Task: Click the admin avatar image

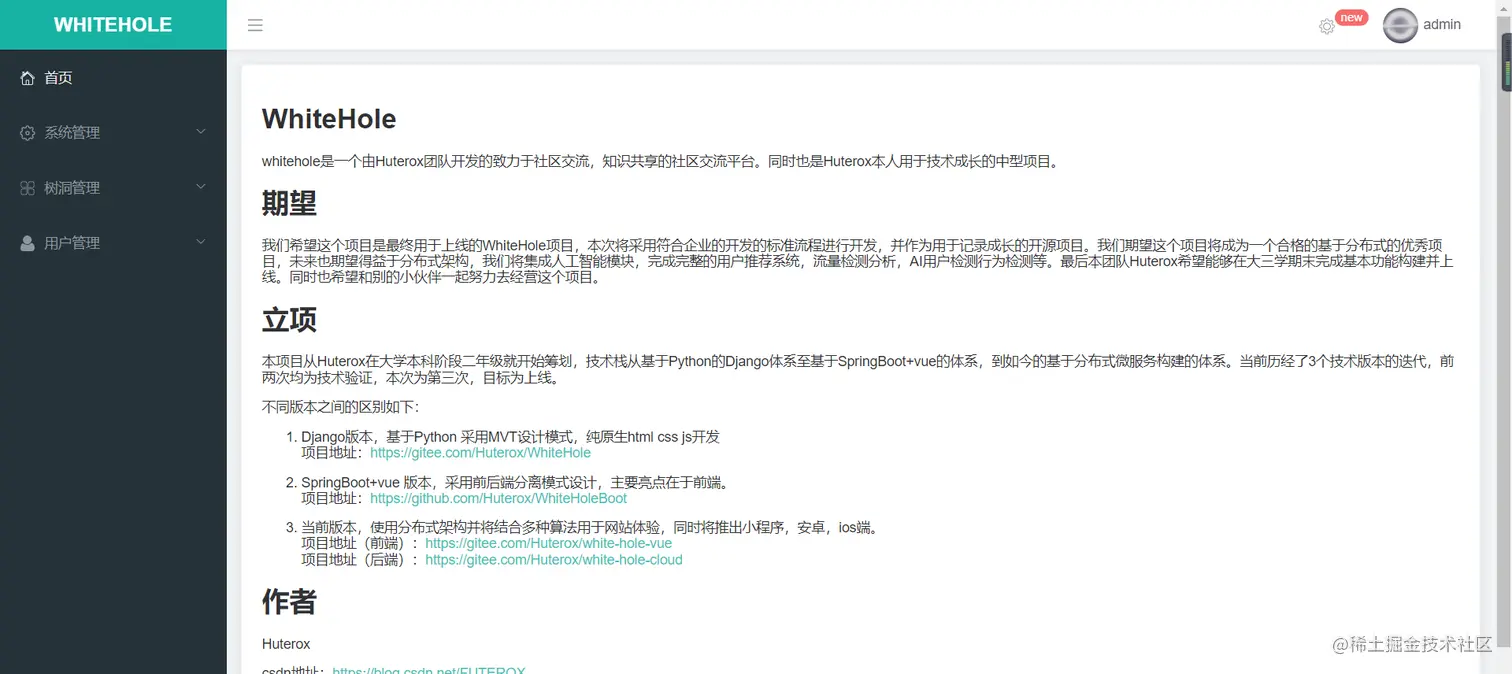Action: tap(1400, 25)
